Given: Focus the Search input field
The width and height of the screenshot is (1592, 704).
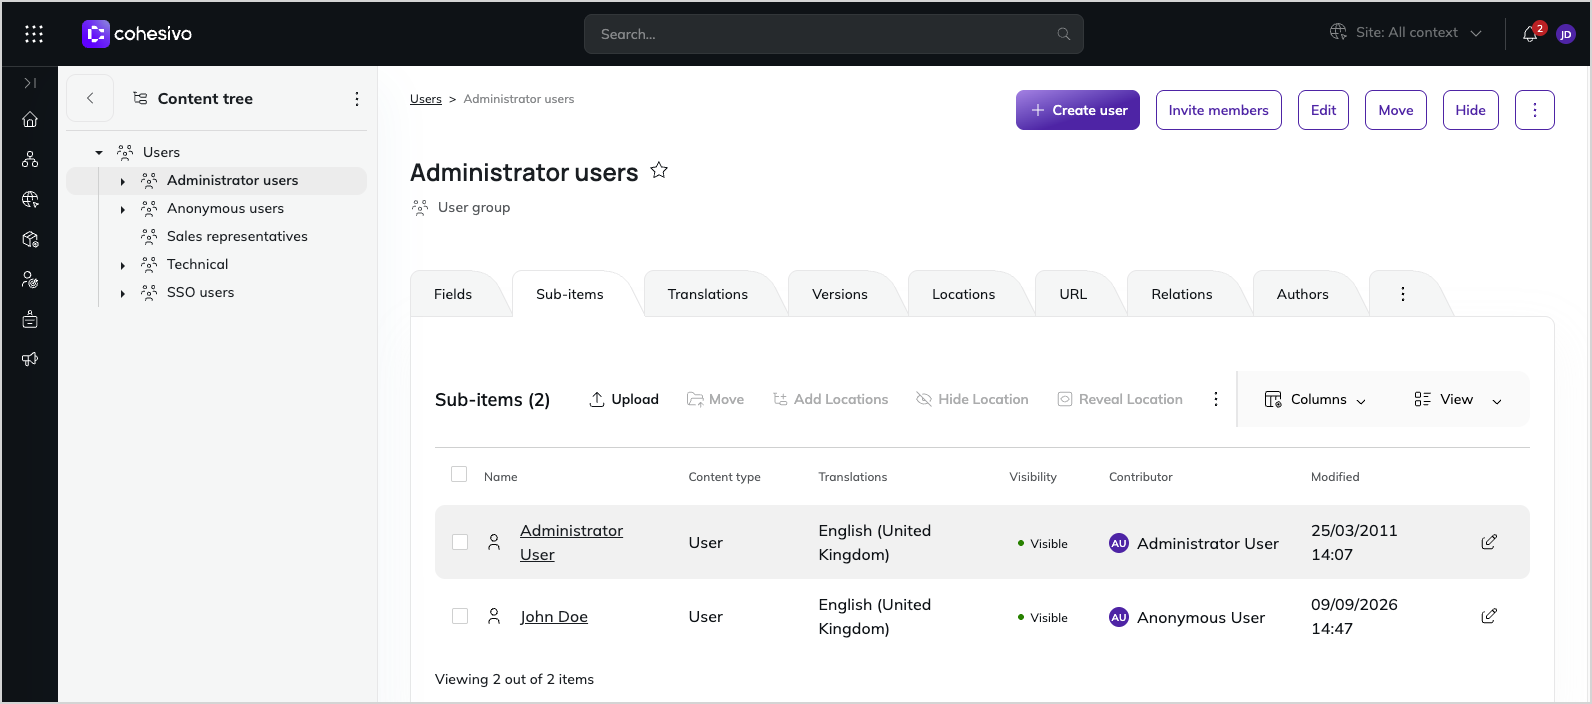Looking at the screenshot, I should click(834, 34).
